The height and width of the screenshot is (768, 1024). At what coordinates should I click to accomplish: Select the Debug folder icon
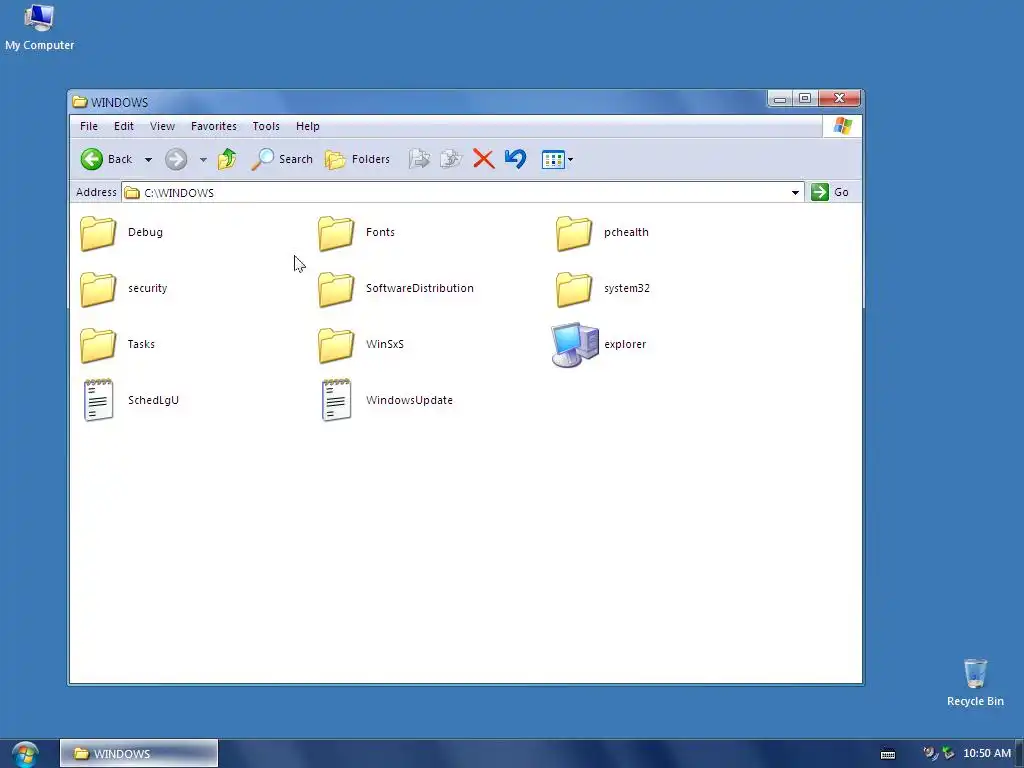coord(98,233)
